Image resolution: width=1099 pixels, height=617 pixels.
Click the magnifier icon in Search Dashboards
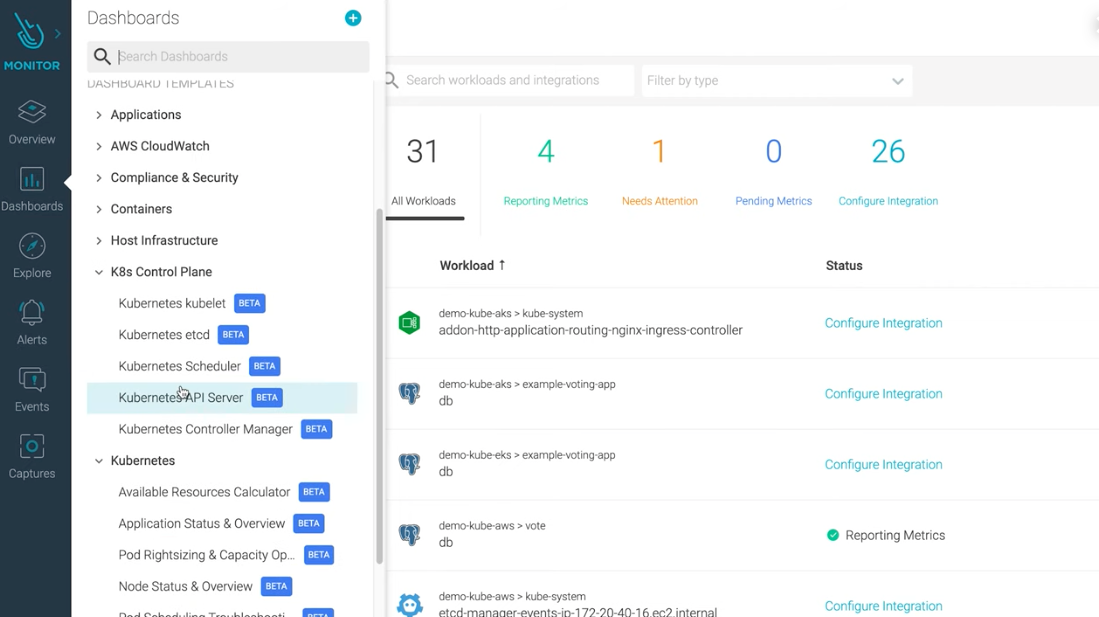102,56
